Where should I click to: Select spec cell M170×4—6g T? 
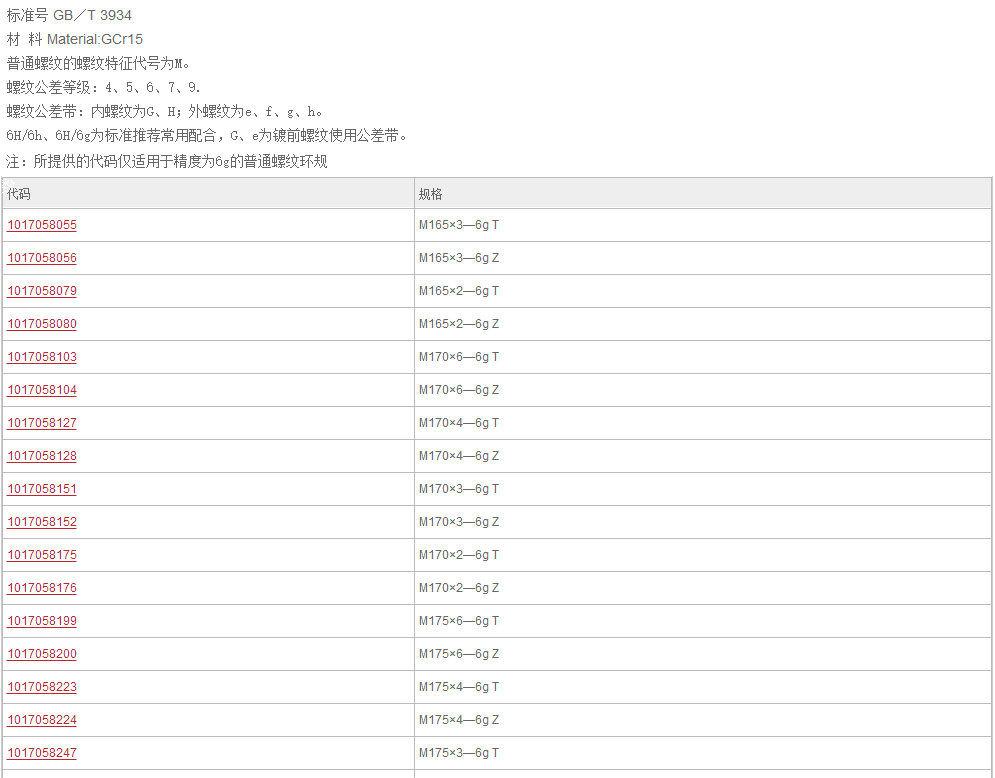[703, 423]
